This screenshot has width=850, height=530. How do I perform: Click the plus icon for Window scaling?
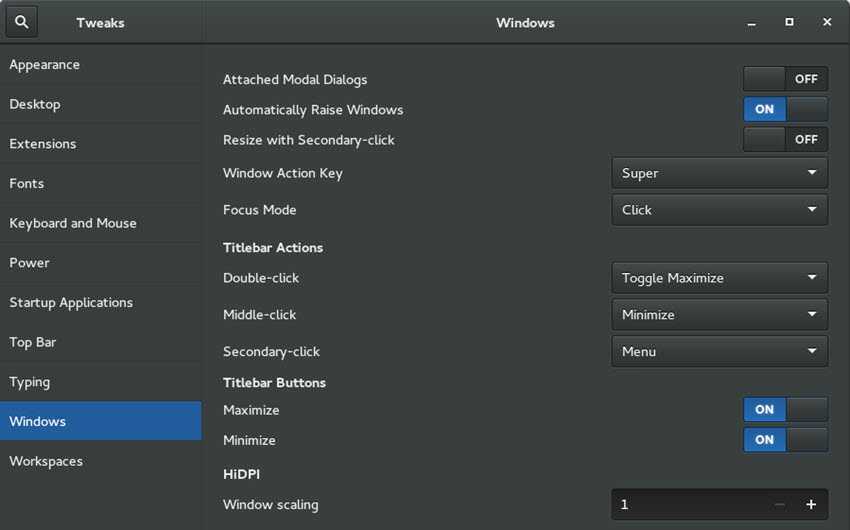(811, 505)
